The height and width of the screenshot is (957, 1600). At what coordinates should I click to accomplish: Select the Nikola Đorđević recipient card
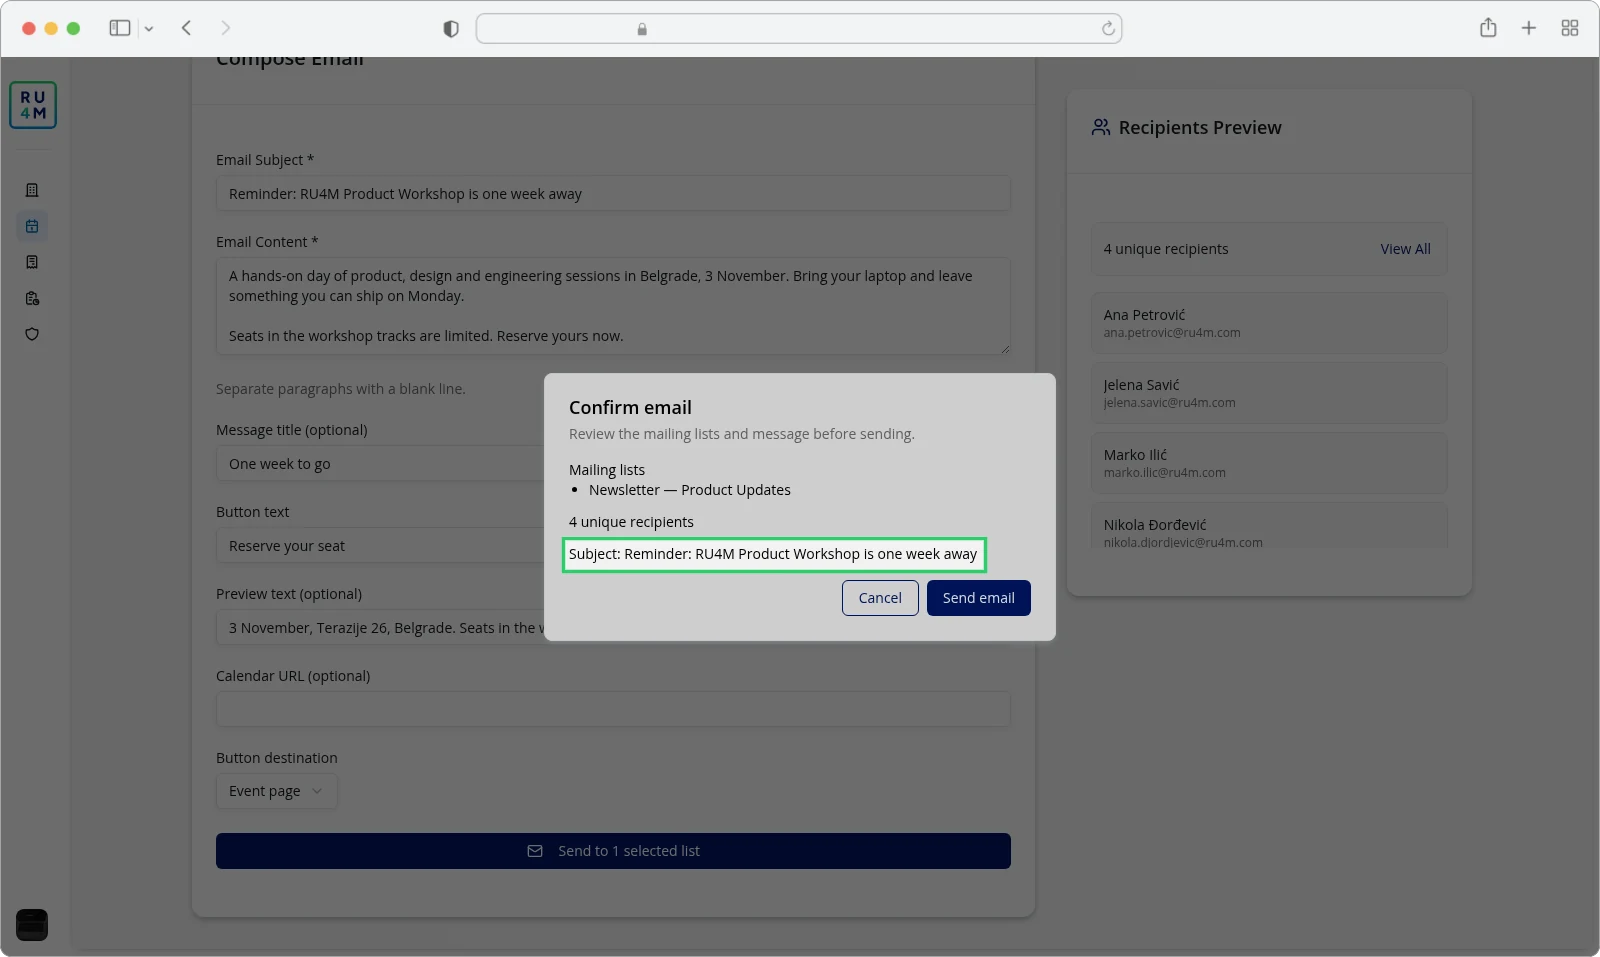pos(1269,526)
